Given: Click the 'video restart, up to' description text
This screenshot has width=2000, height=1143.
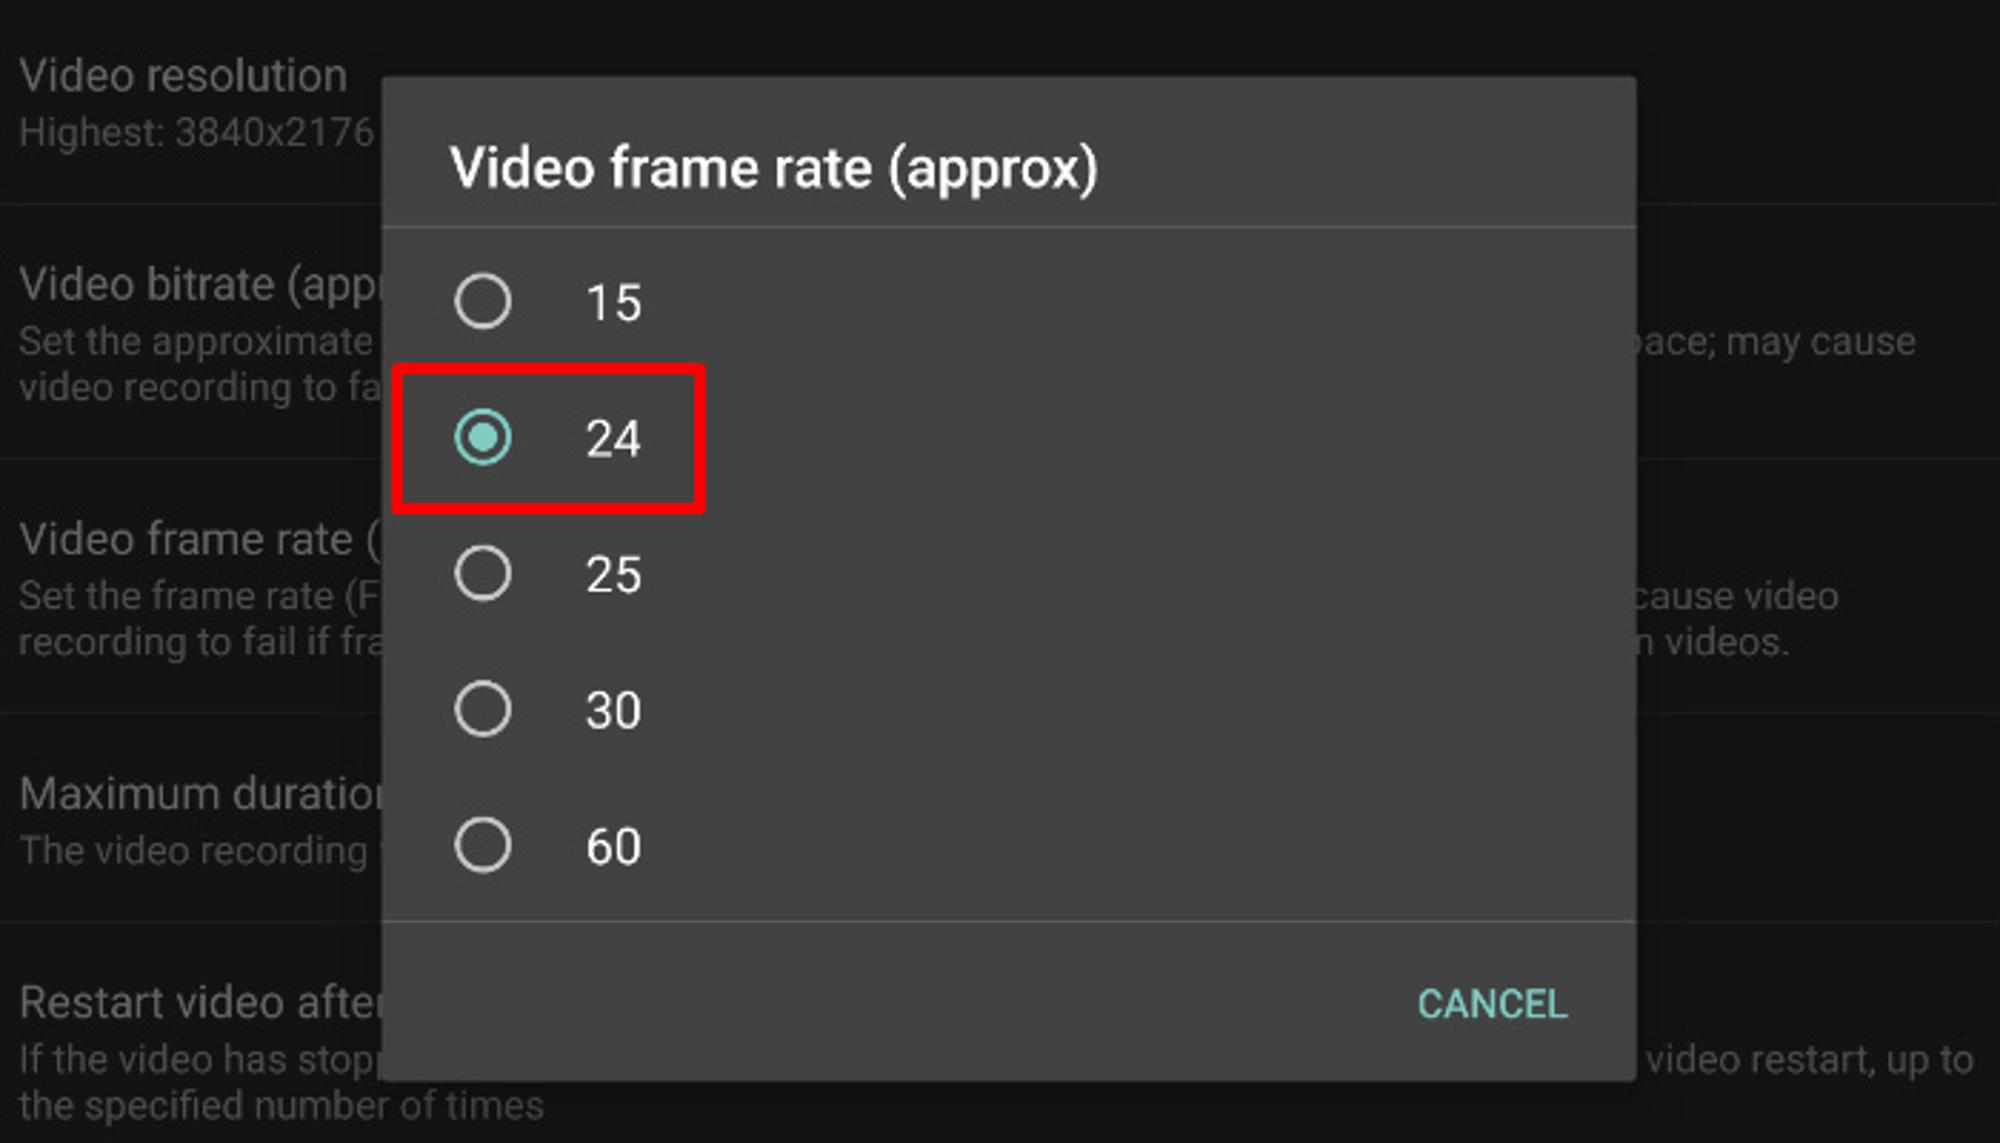Looking at the screenshot, I should point(1810,1059).
